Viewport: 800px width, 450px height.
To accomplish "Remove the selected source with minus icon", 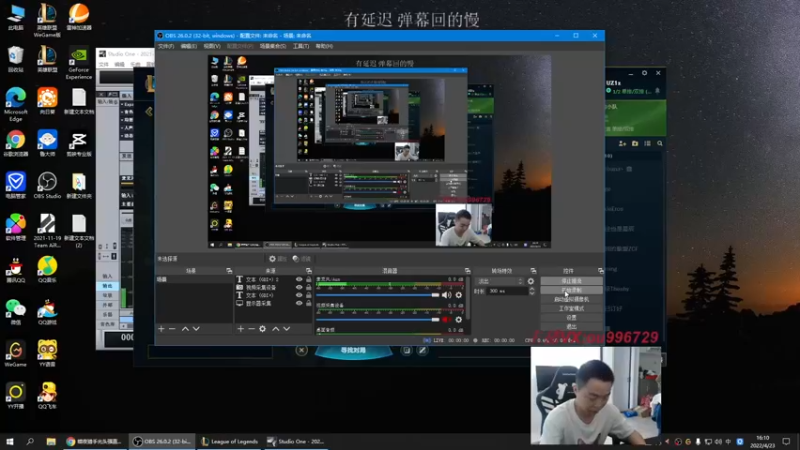I will point(252,329).
